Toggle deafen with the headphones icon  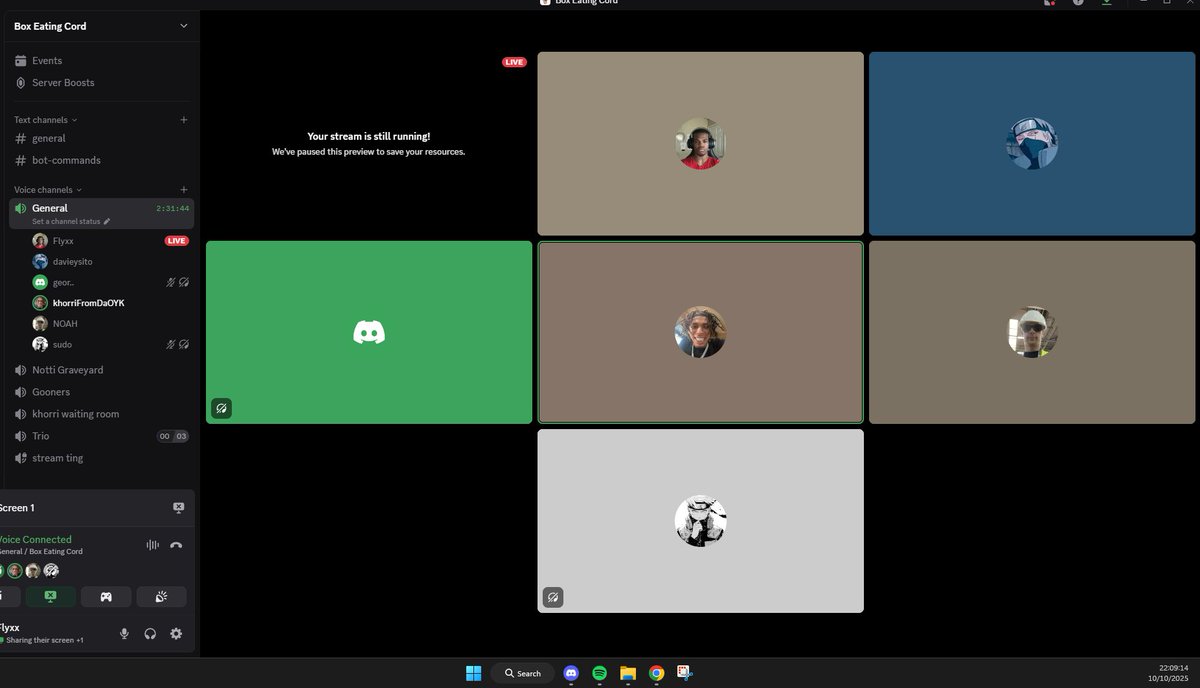click(150, 634)
